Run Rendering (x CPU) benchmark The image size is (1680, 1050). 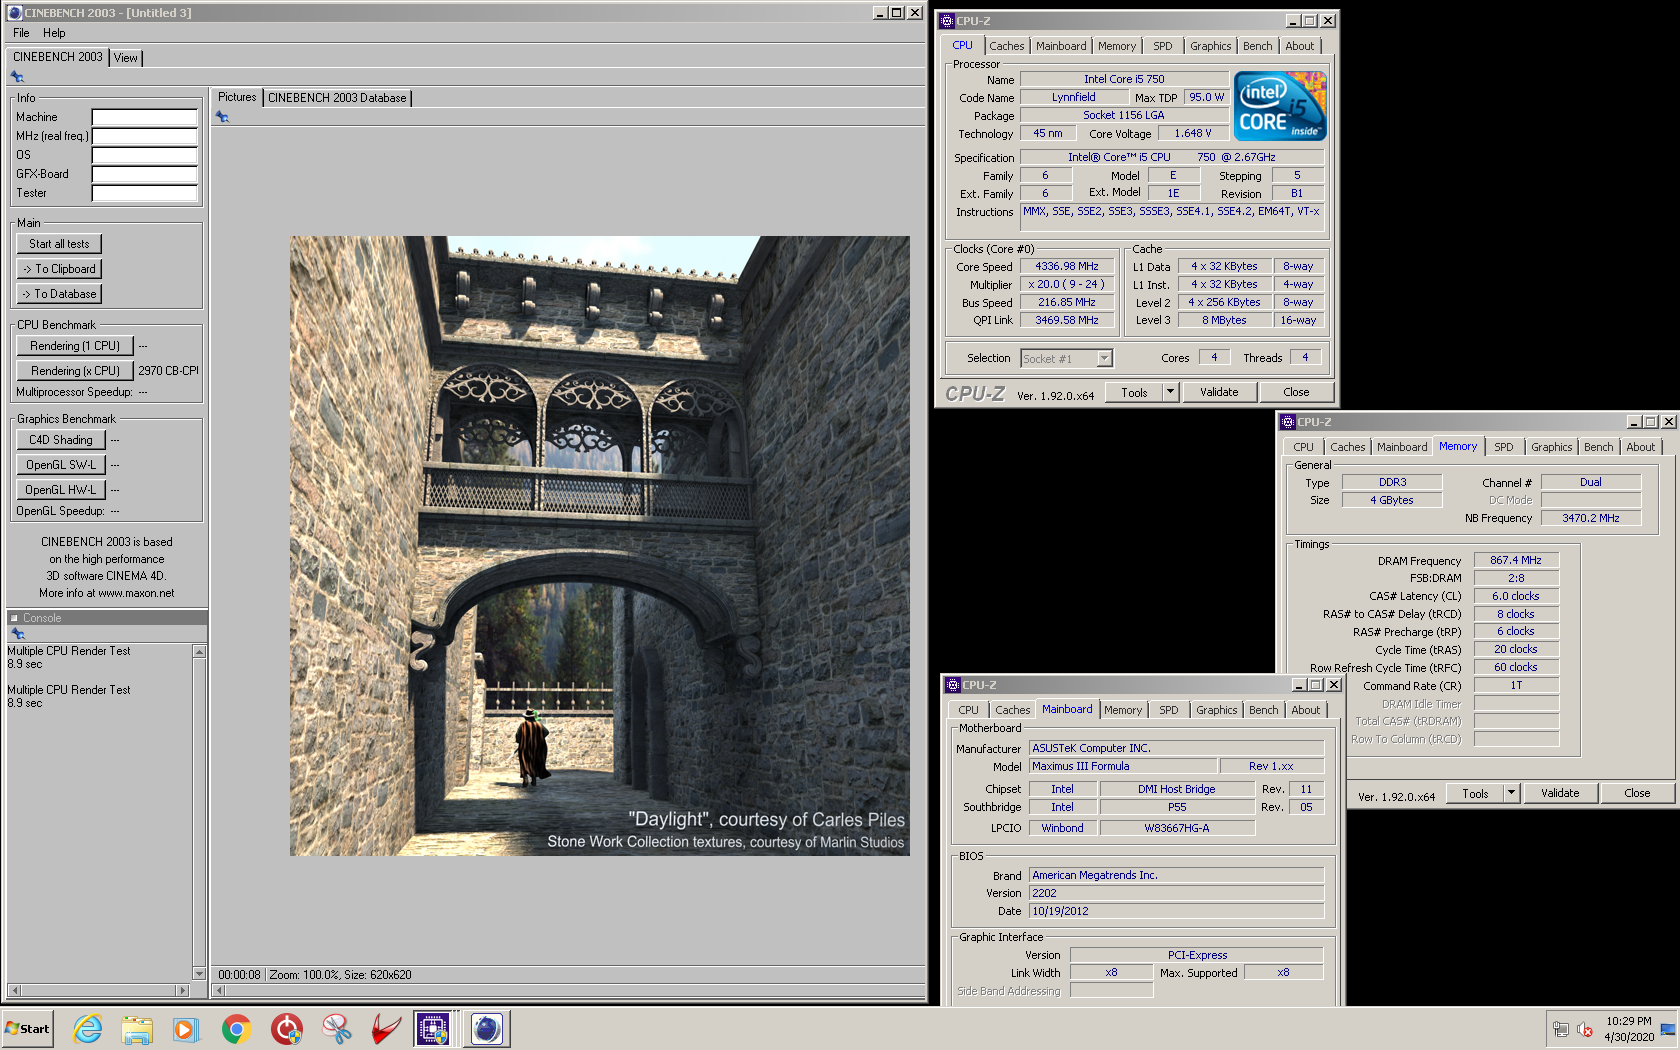point(75,371)
